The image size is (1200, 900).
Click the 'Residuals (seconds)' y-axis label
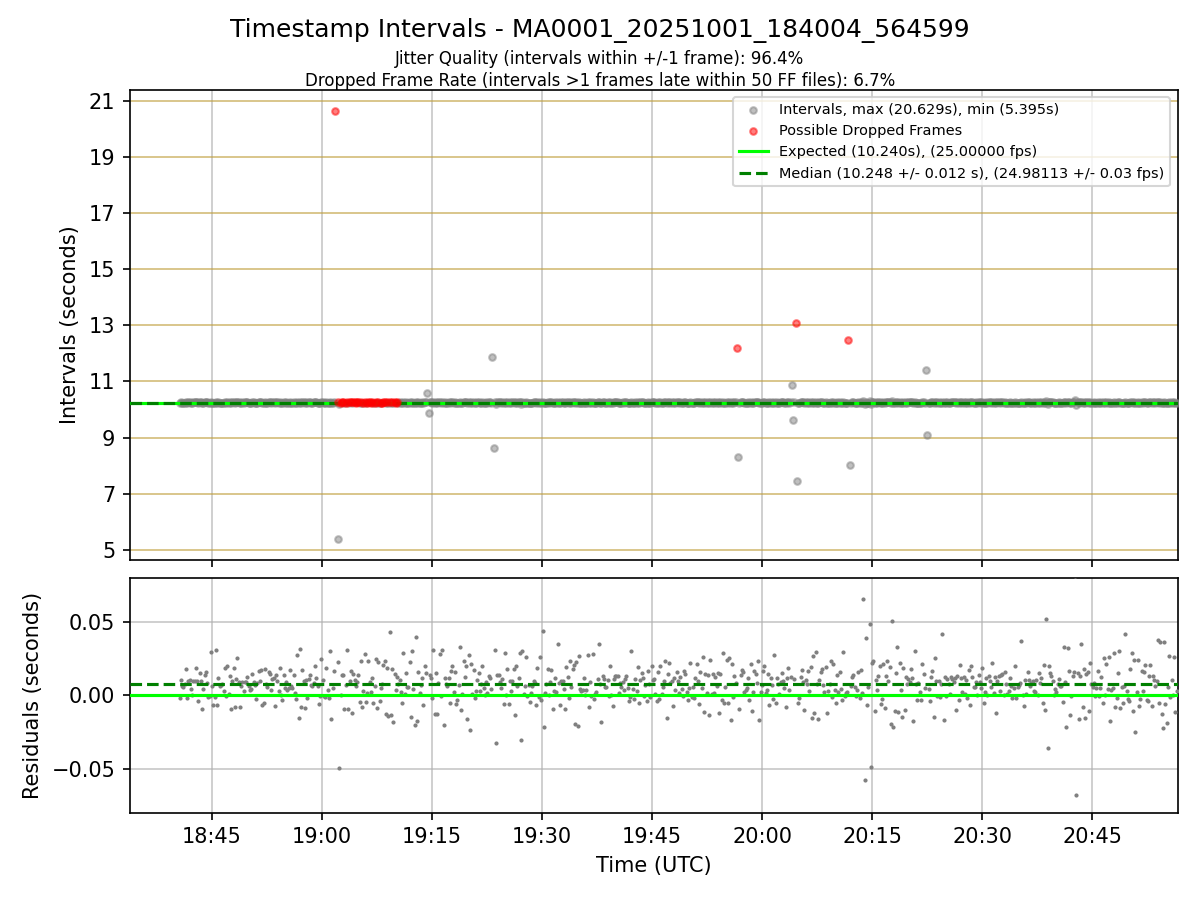32,696
